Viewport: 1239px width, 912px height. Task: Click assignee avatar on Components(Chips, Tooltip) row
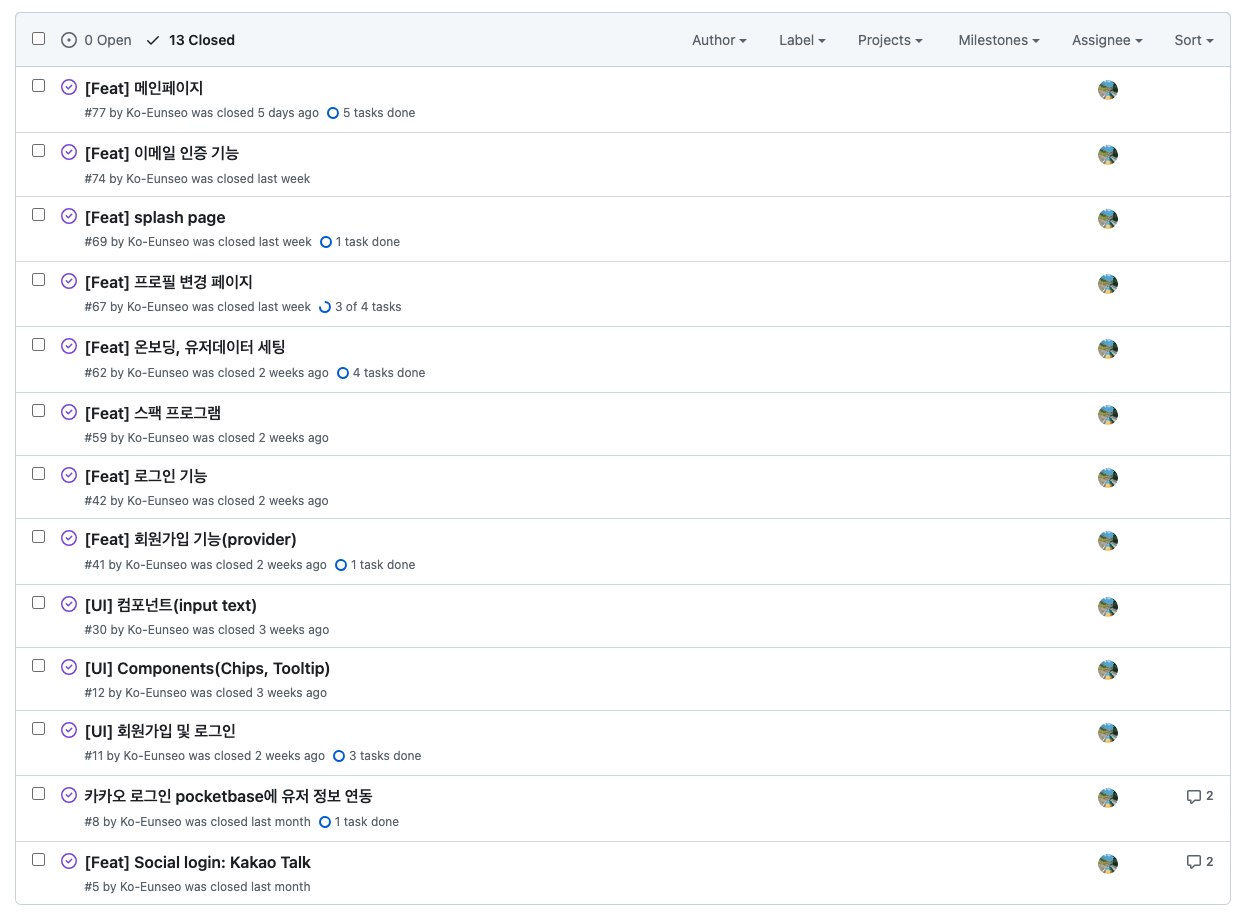click(1108, 670)
